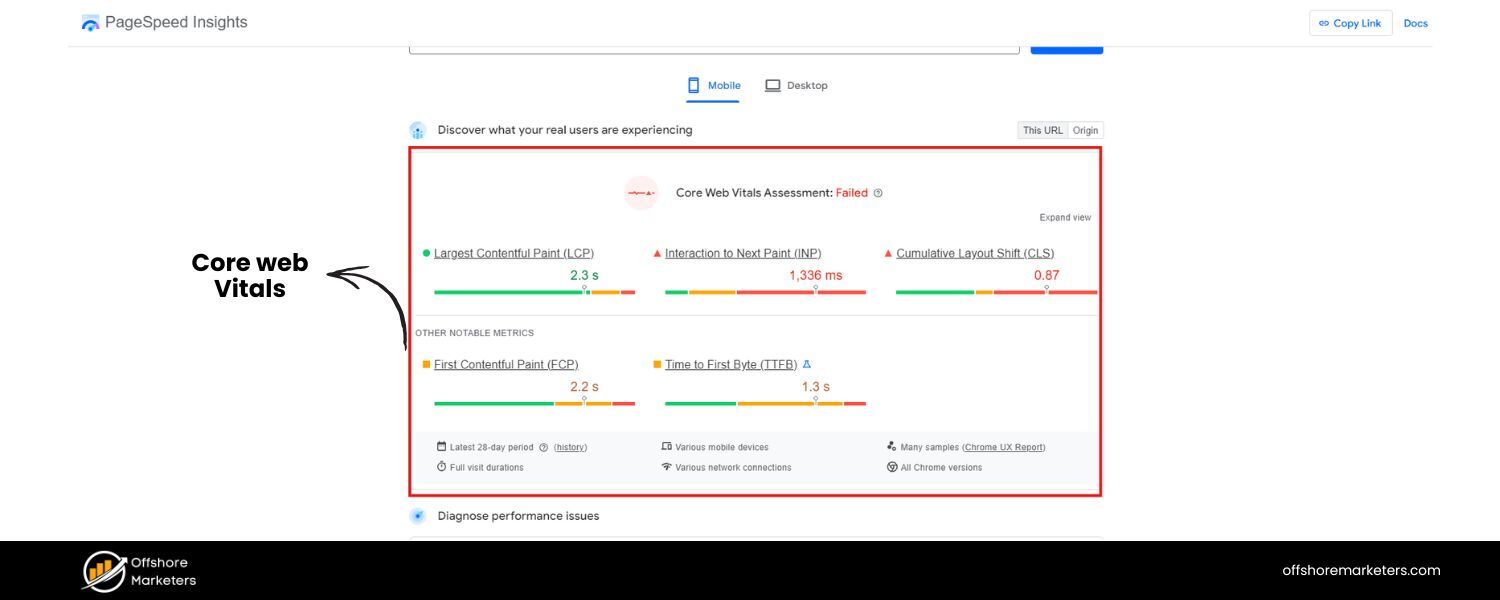Click the Chrome icon near All Chrome versions
This screenshot has width=1500, height=600.
click(x=890, y=467)
